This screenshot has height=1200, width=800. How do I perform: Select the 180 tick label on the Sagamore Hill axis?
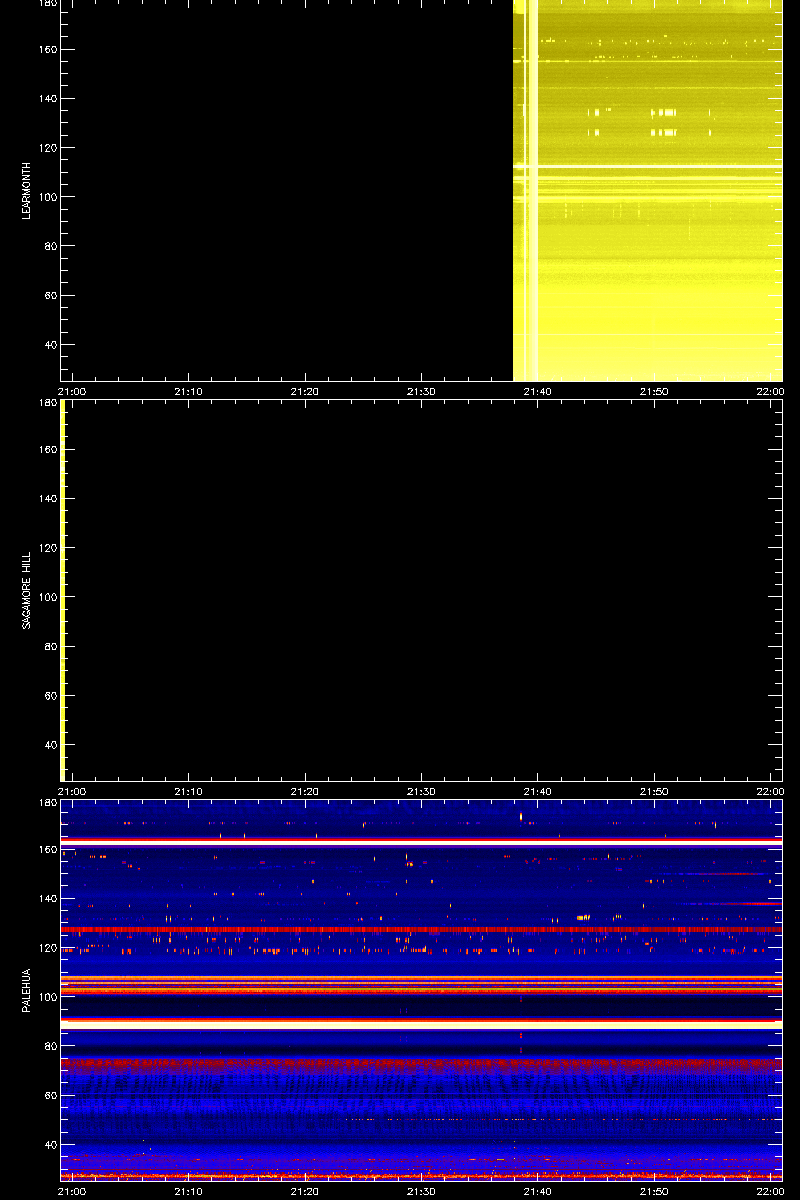[x=46, y=403]
